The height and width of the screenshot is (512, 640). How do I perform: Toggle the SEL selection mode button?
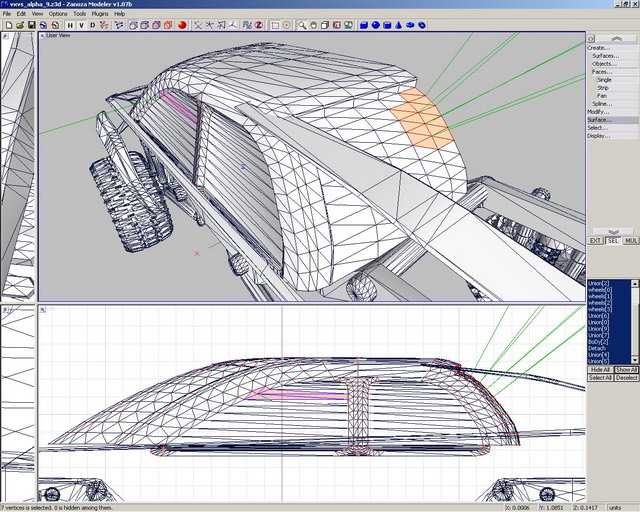click(612, 240)
